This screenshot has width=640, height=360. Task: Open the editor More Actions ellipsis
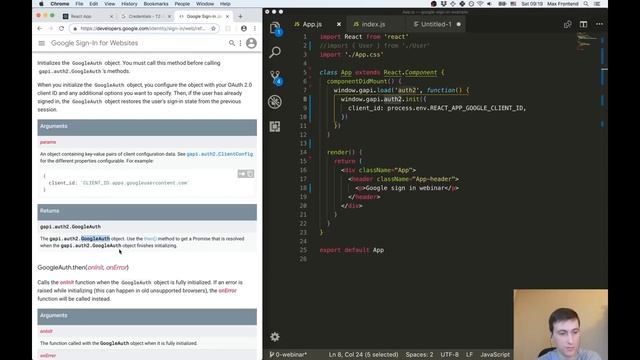(x=599, y=24)
